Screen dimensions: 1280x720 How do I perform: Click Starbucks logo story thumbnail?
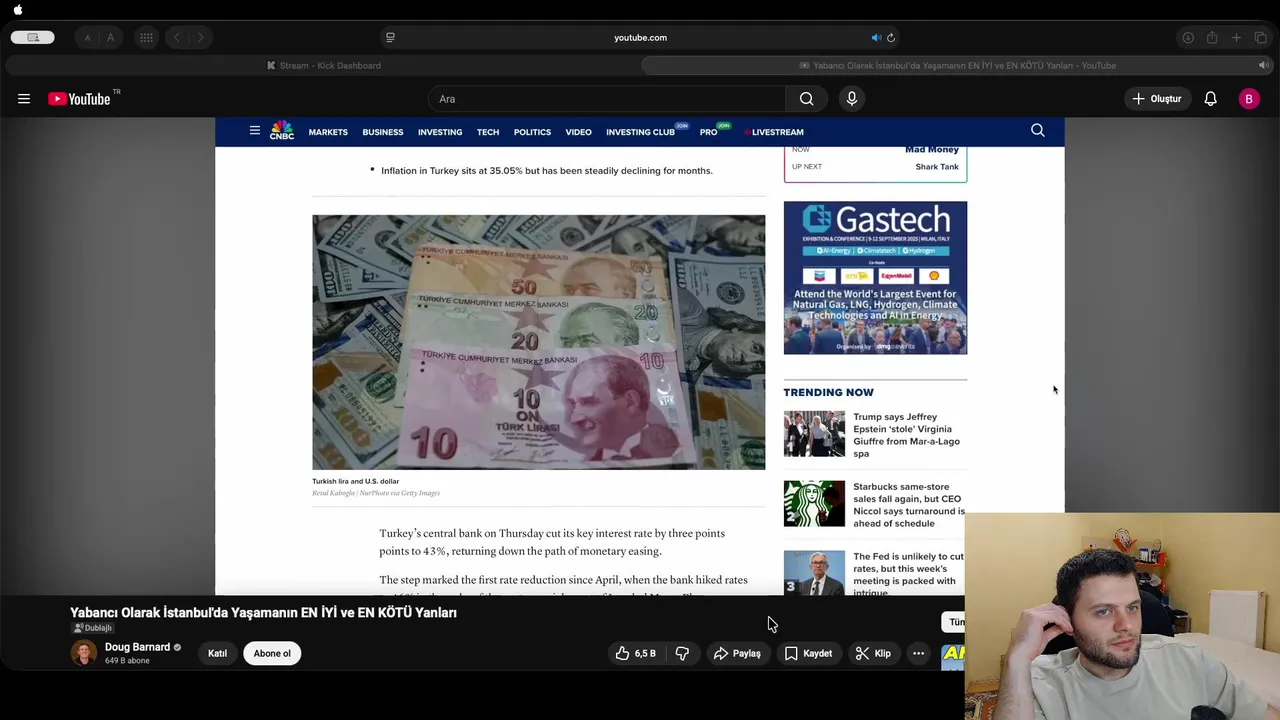814,504
